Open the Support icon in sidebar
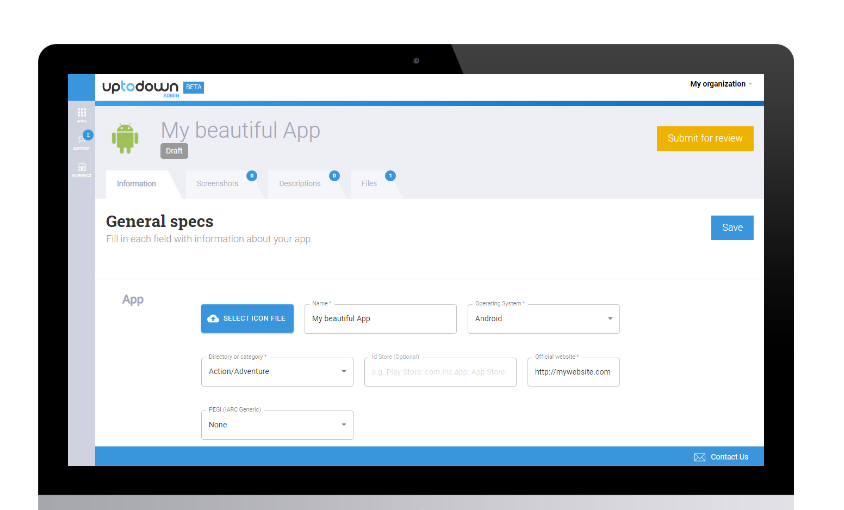 [x=81, y=141]
